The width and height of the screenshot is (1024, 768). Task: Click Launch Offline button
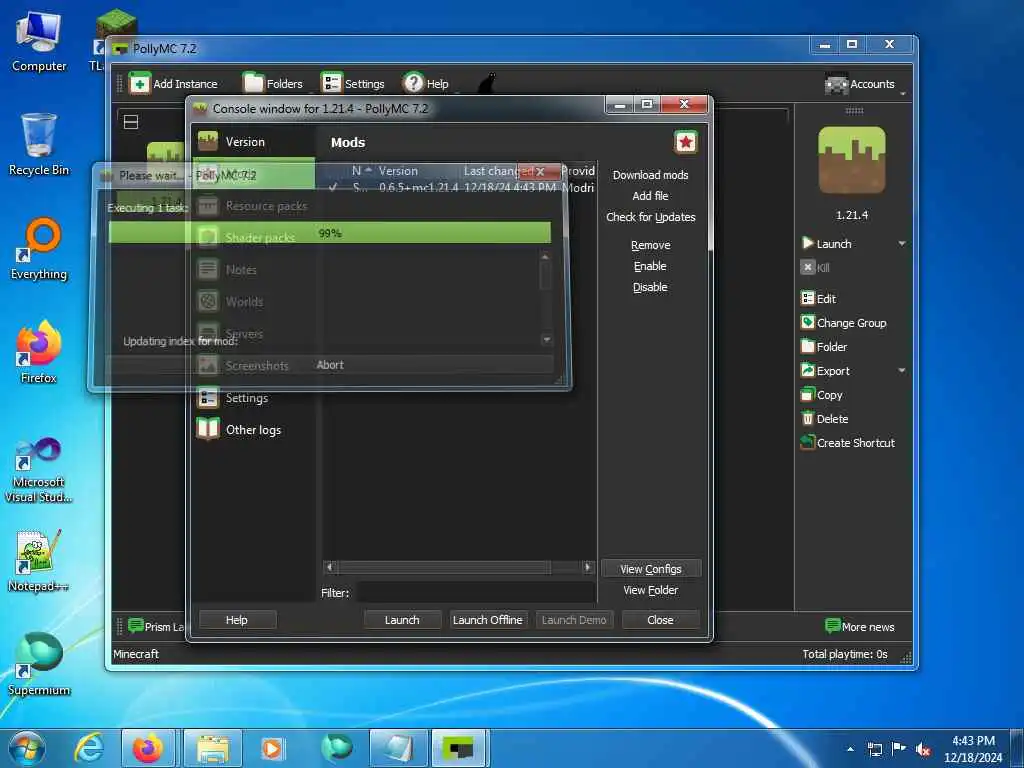click(x=488, y=620)
